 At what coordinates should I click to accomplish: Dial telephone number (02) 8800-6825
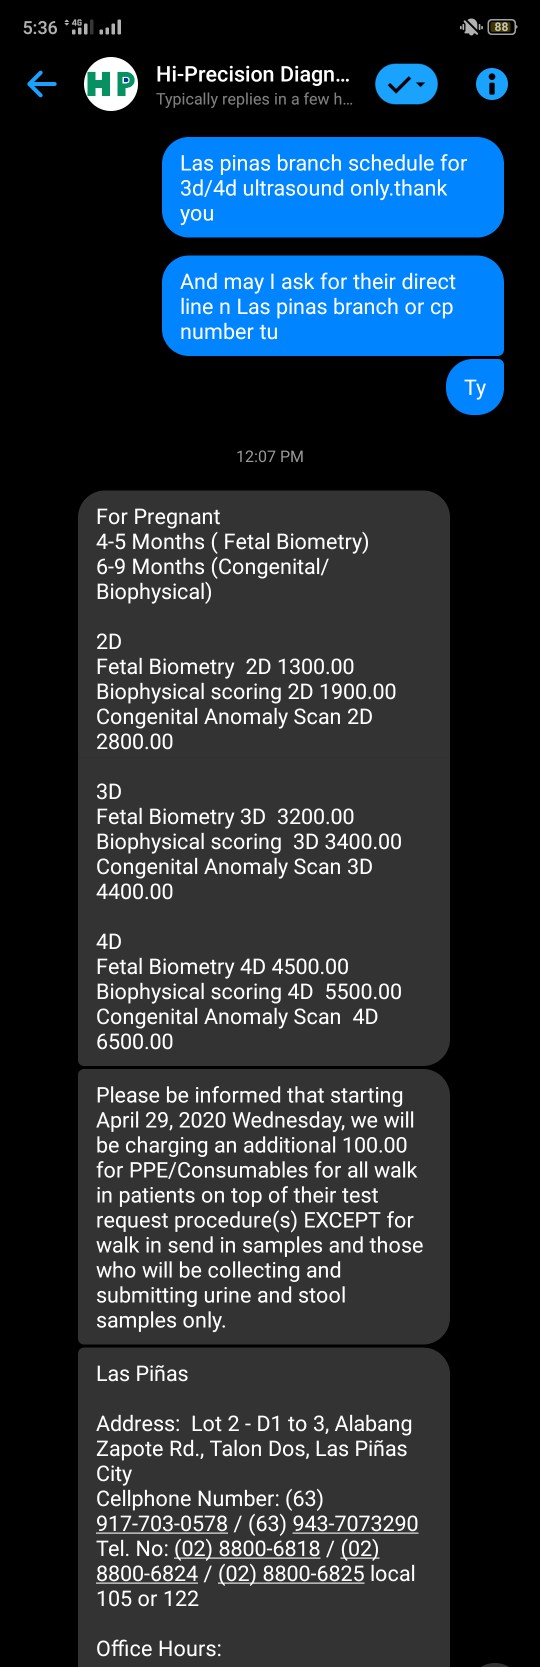pos(291,1573)
